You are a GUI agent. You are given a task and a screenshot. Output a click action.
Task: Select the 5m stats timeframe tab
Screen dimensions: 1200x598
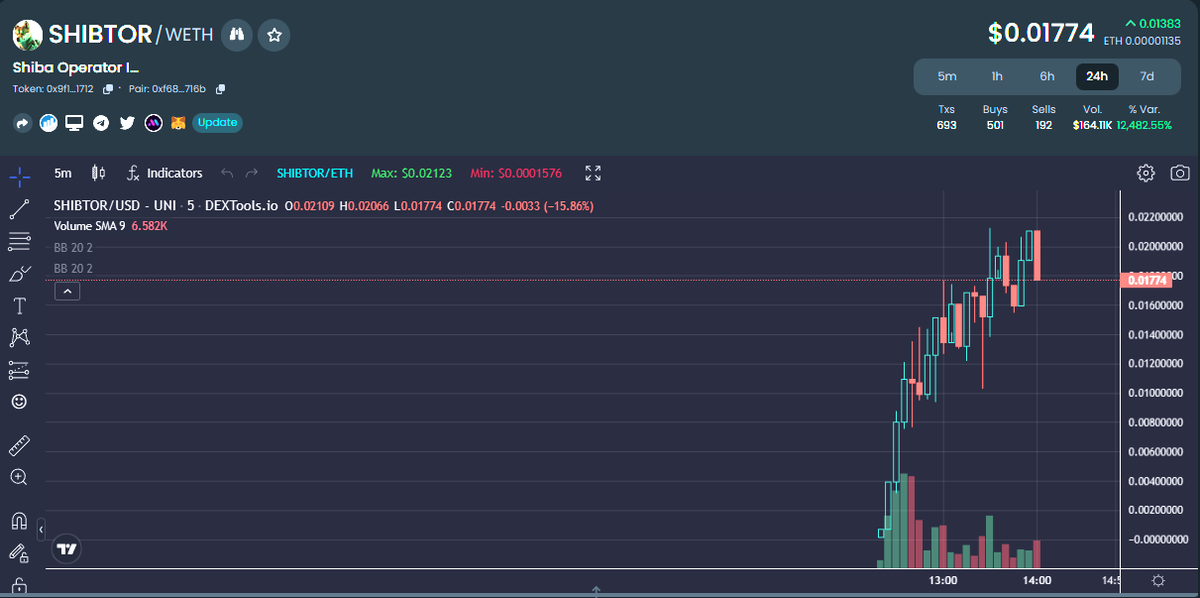(x=947, y=76)
